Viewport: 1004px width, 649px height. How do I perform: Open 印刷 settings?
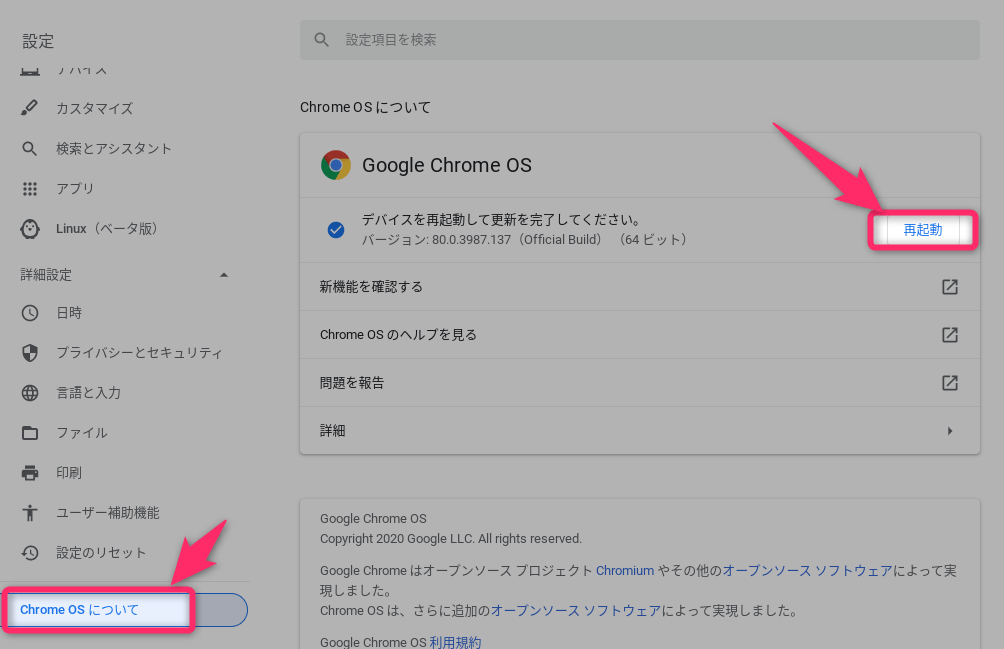[69, 473]
